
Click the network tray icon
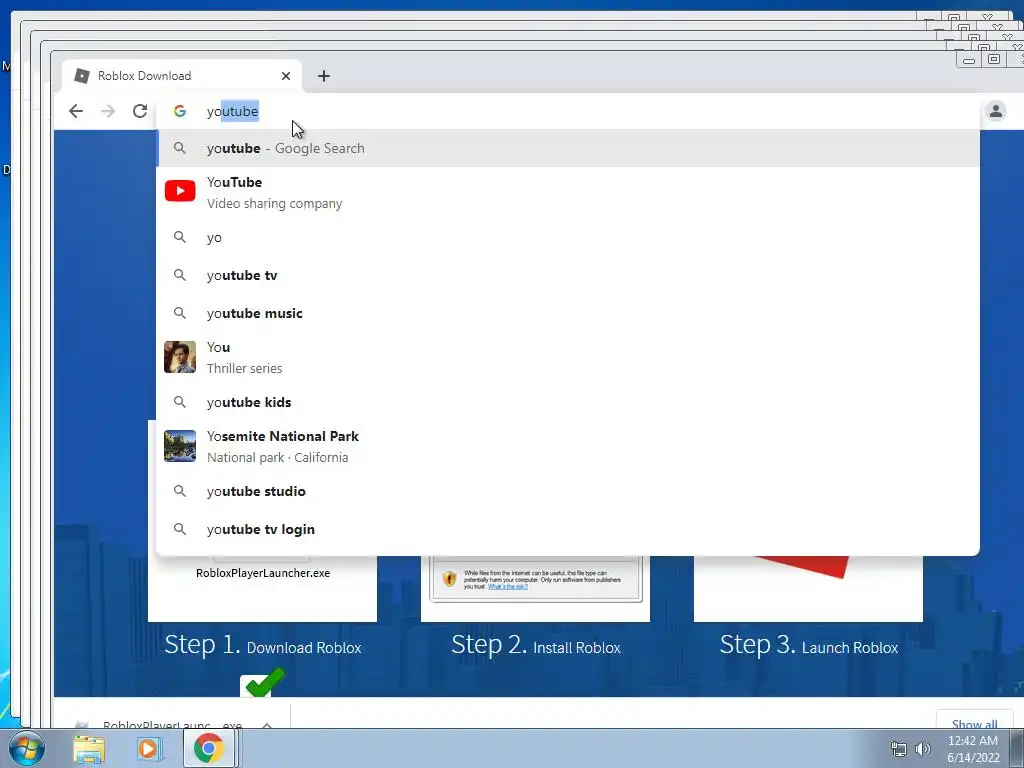click(x=899, y=749)
